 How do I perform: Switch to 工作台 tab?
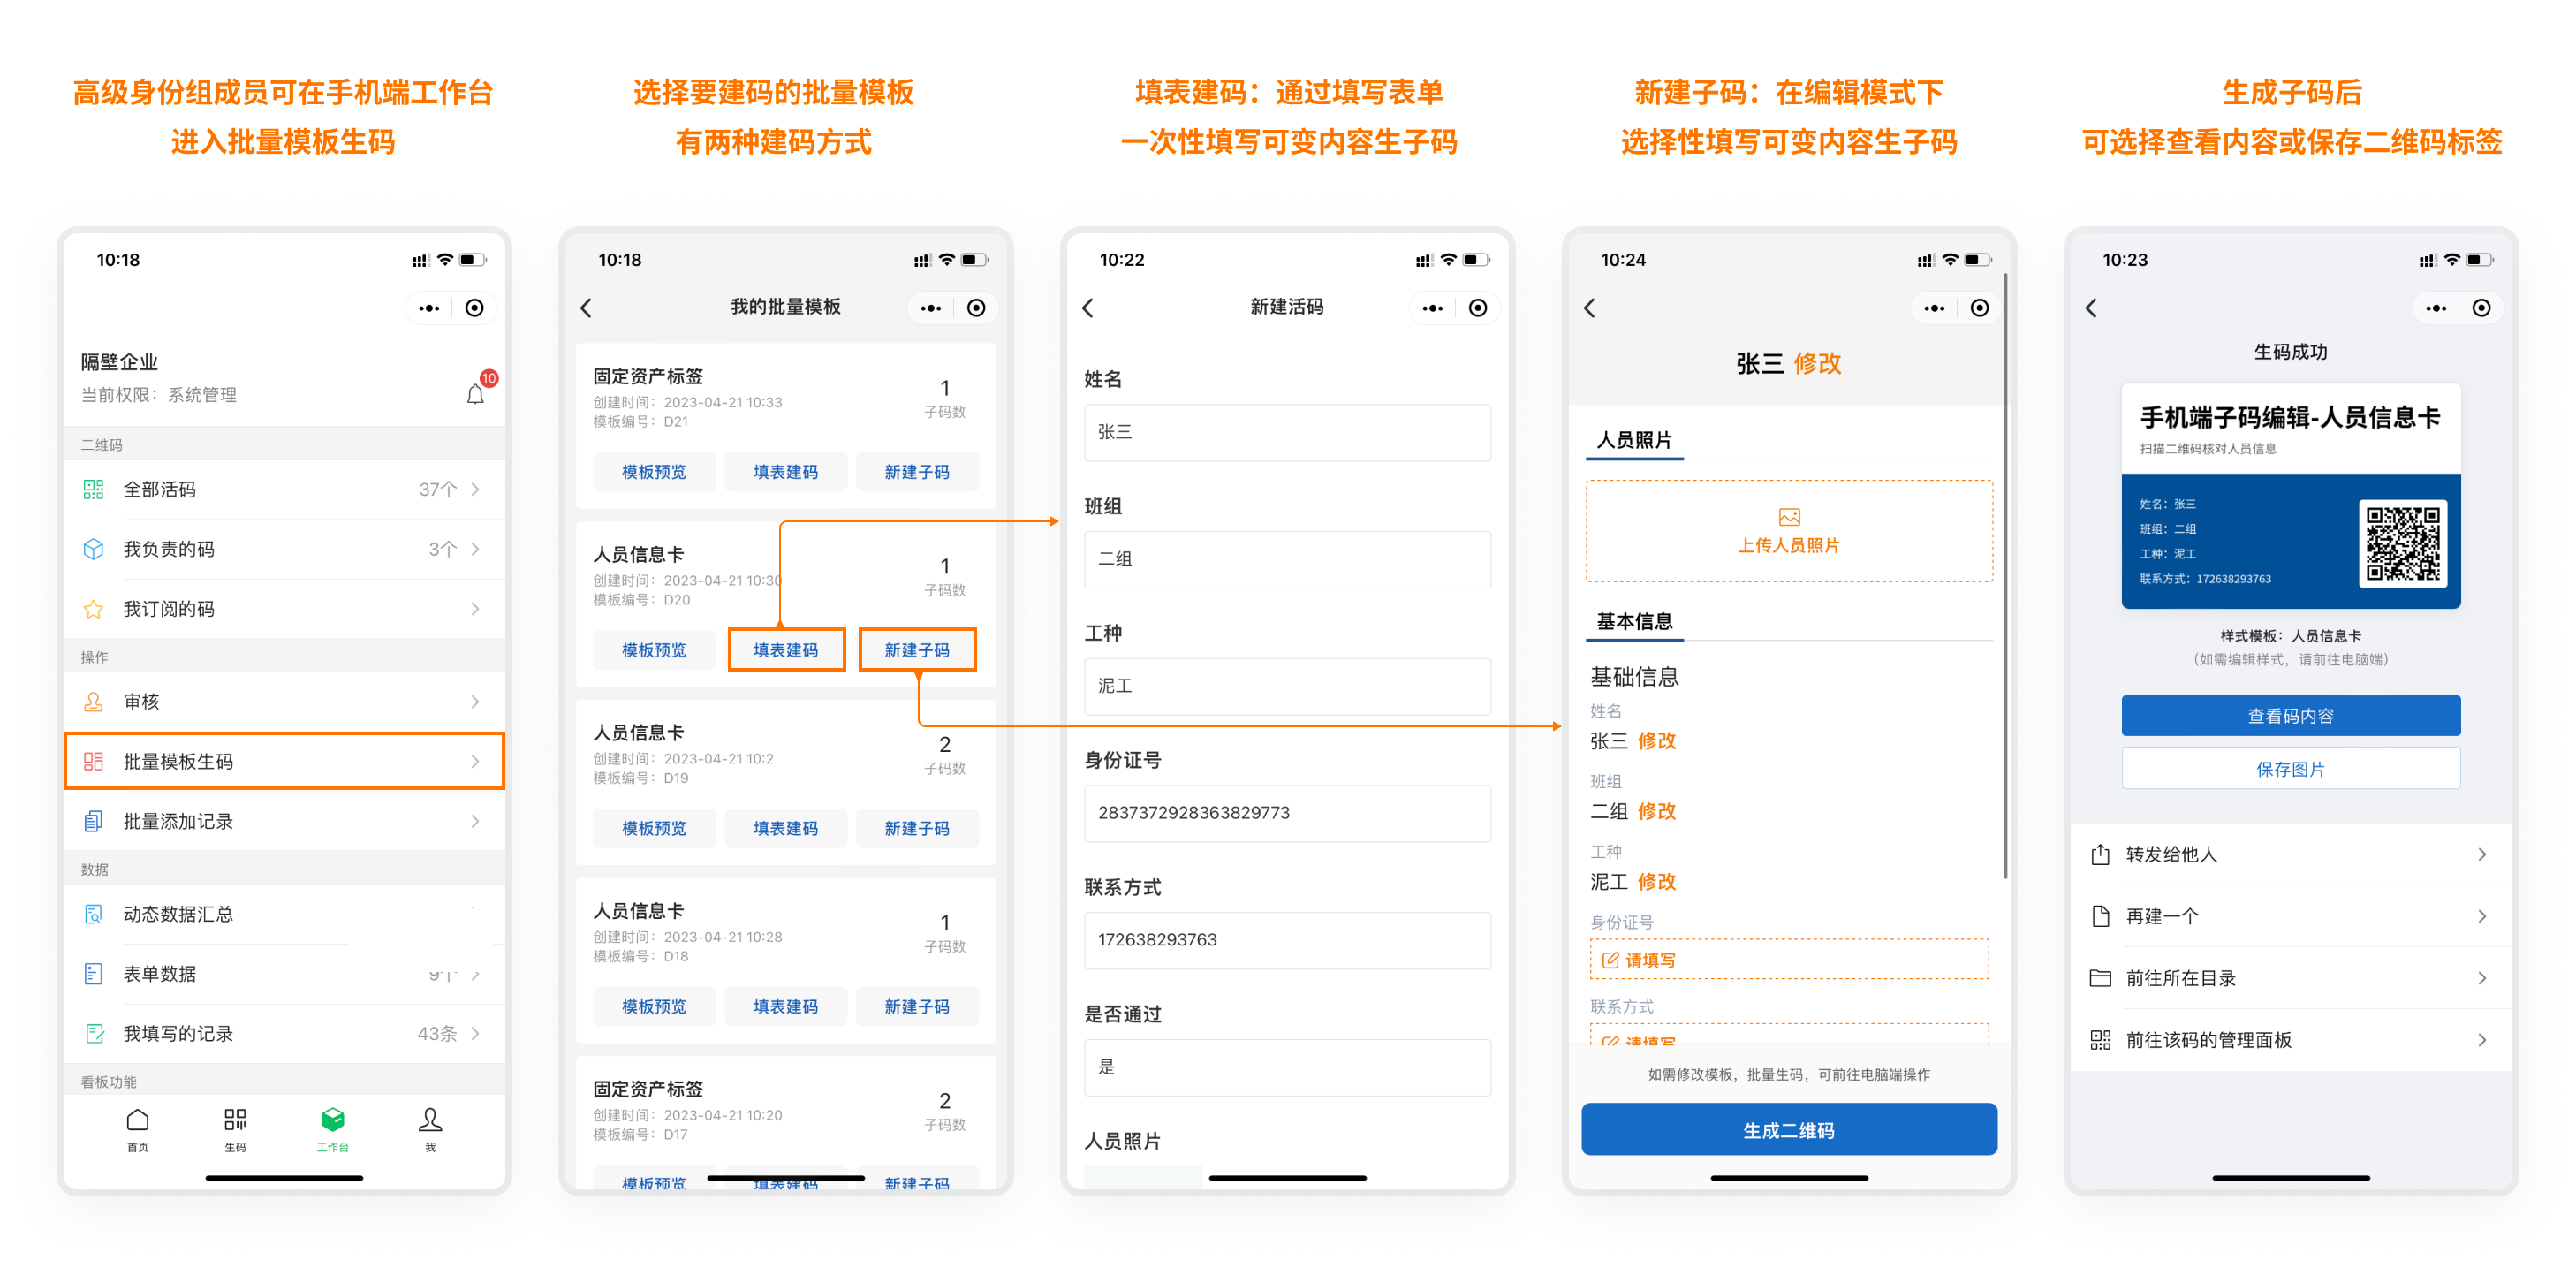coord(332,1130)
